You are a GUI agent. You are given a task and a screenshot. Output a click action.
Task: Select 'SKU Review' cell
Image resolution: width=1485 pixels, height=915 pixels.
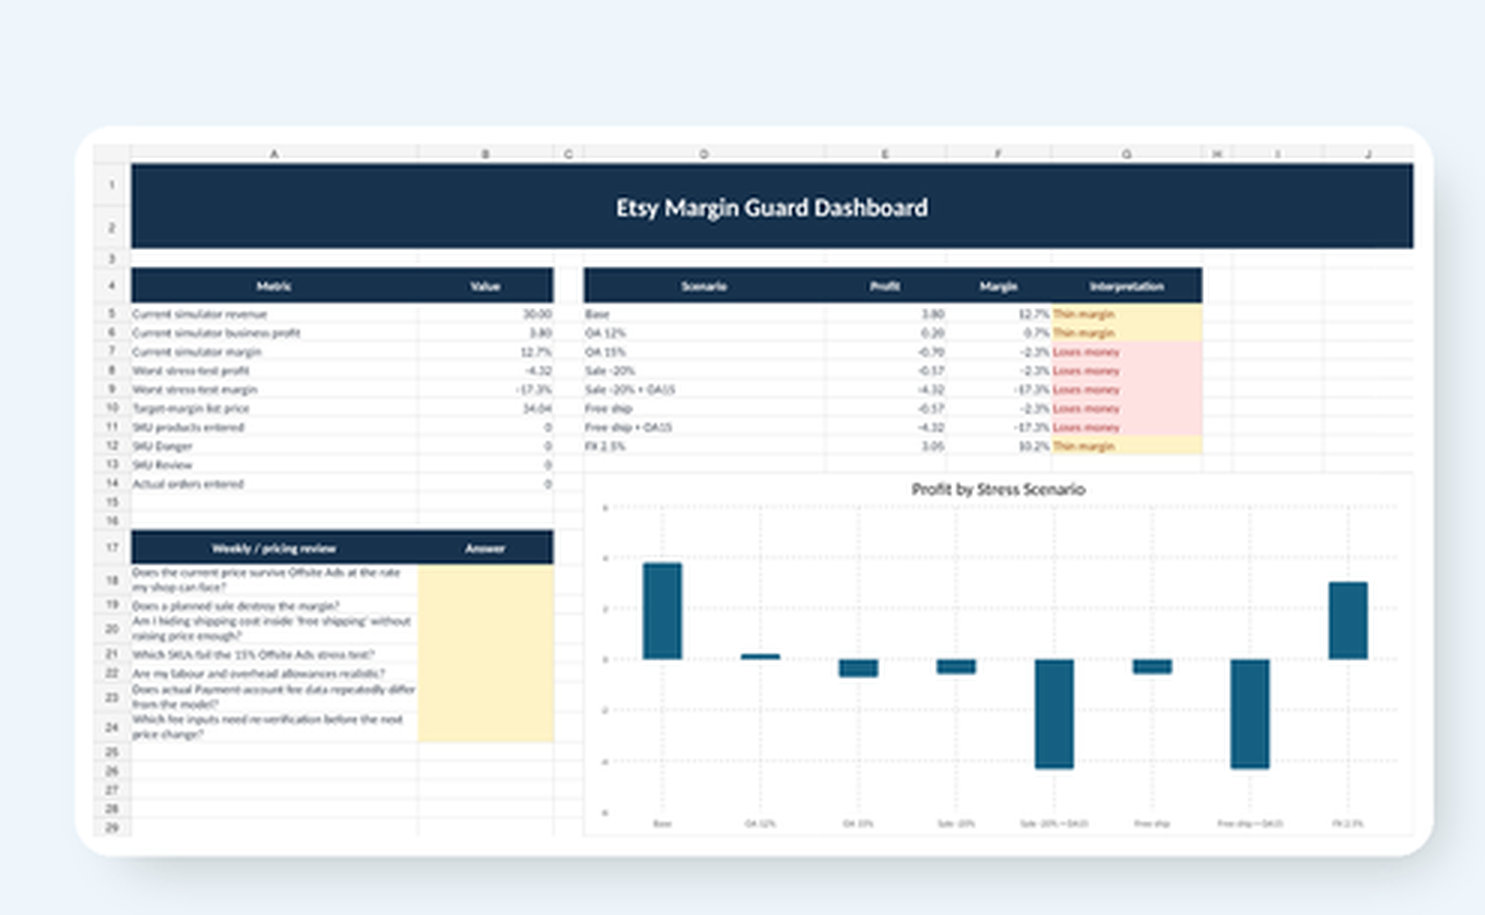pos(274,465)
